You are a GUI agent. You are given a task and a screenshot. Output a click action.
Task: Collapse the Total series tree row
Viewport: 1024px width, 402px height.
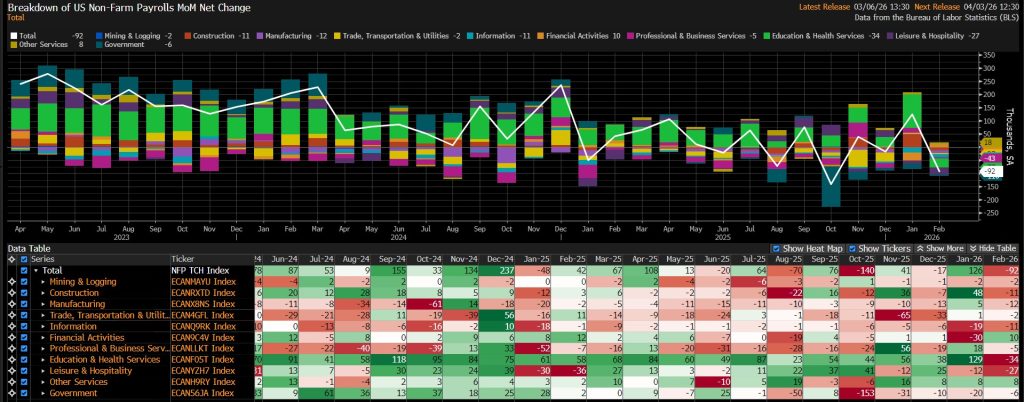point(35,271)
